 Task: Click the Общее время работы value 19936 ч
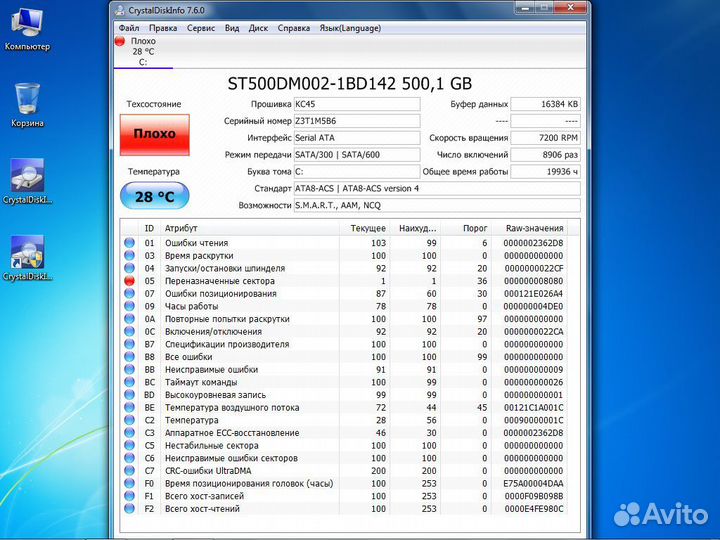546,172
